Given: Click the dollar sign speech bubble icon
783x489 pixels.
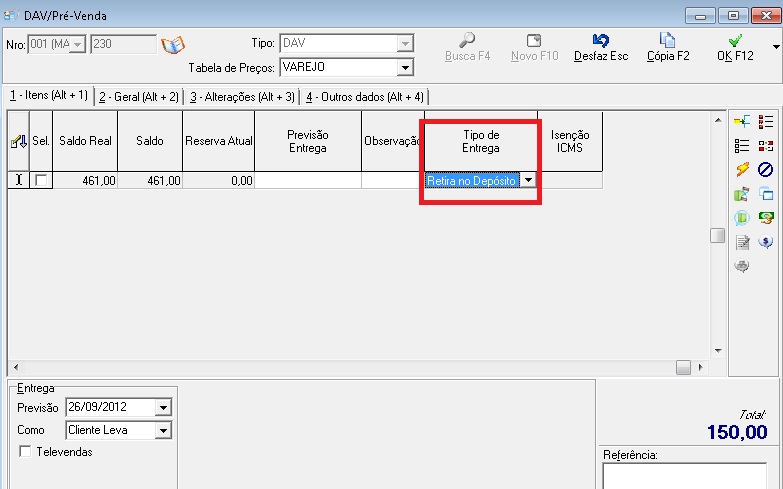Looking at the screenshot, I should tap(766, 241).
